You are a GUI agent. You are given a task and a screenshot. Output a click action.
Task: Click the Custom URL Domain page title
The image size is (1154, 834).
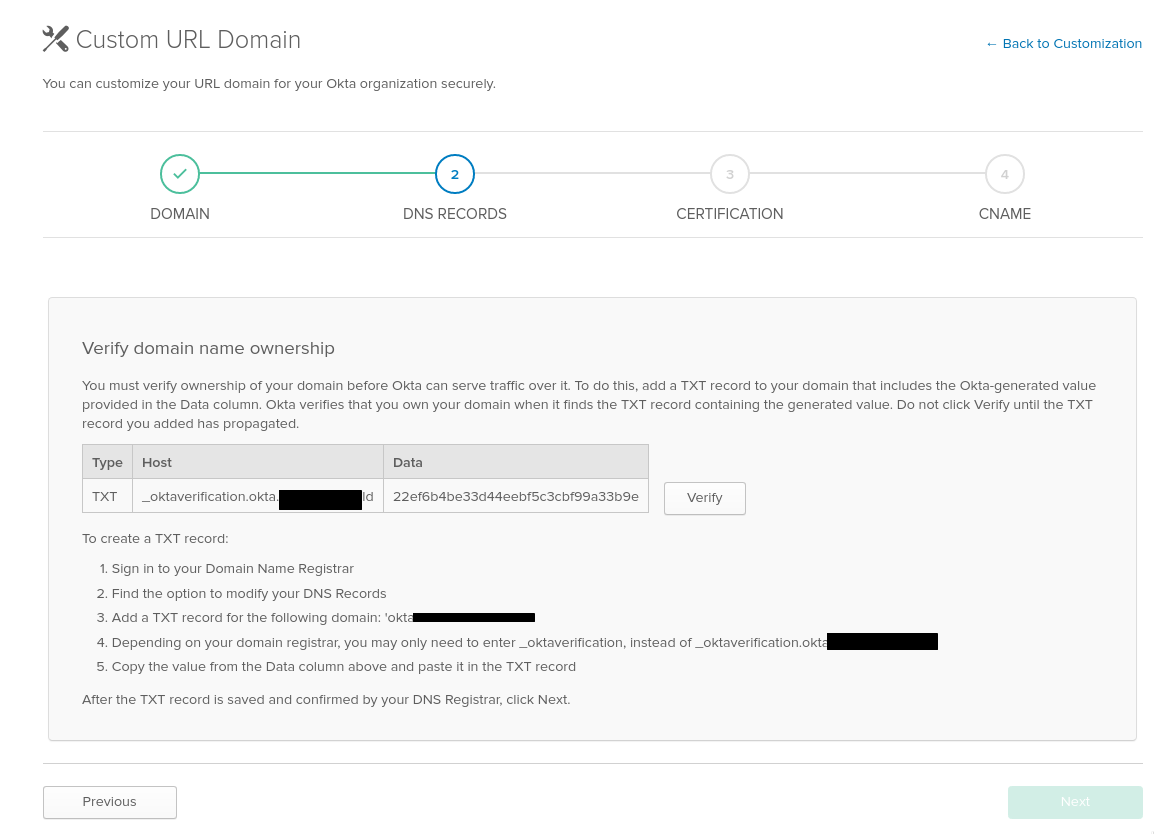coord(188,40)
